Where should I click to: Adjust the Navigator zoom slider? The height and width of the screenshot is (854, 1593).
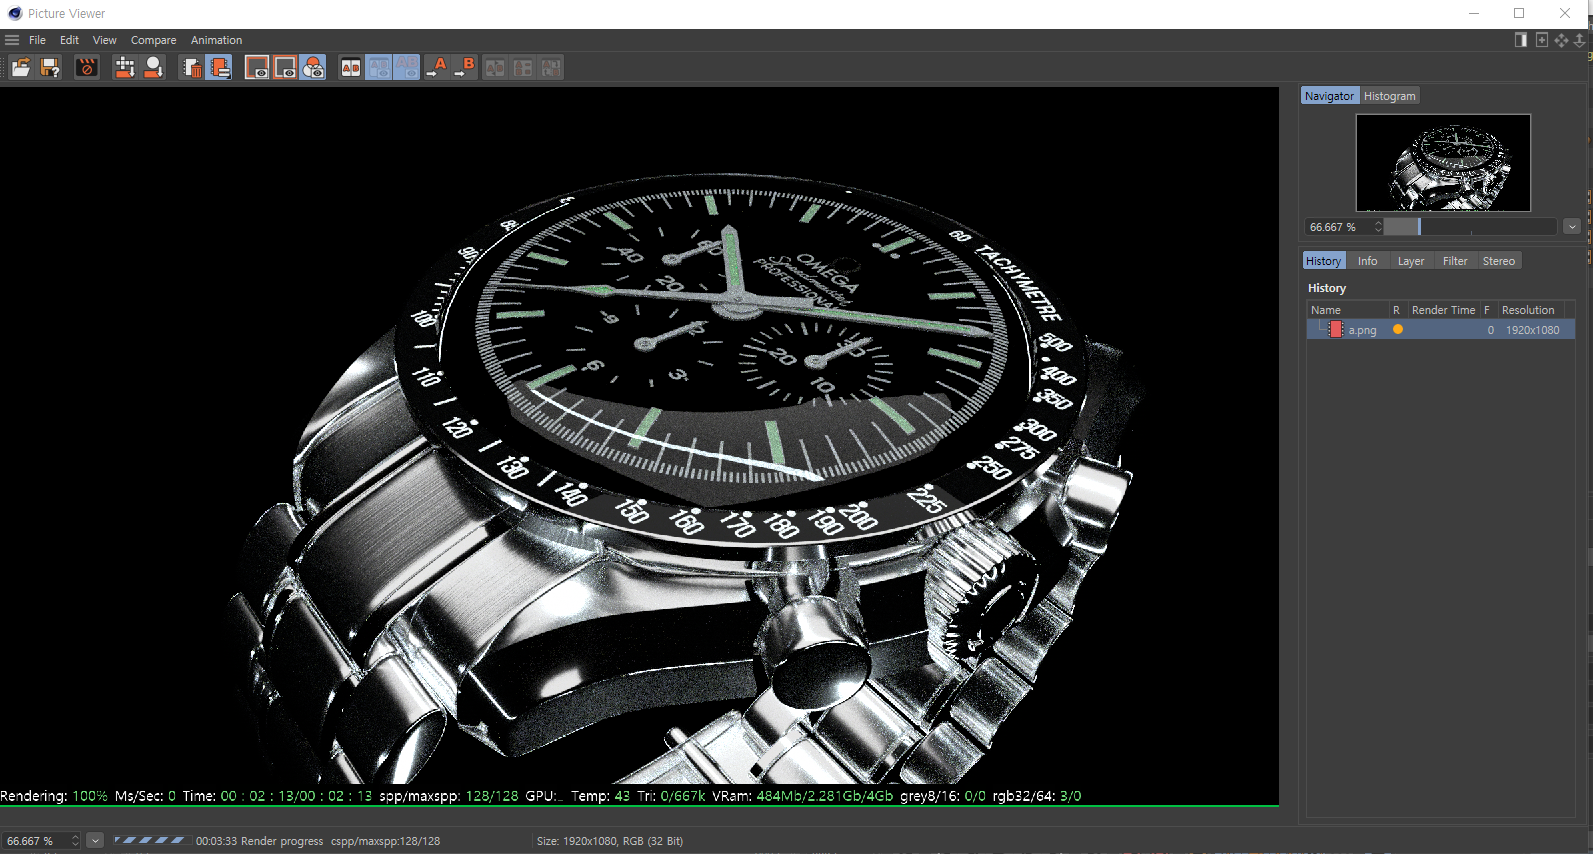click(x=1470, y=227)
